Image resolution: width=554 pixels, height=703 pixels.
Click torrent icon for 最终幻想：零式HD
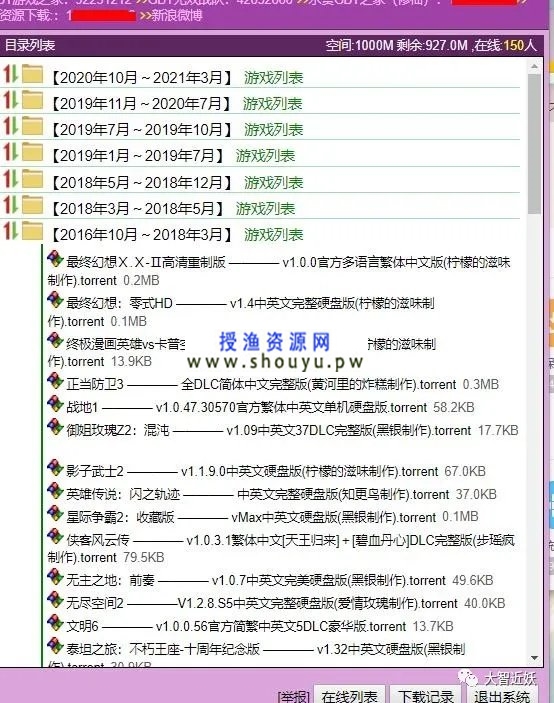tap(55, 300)
